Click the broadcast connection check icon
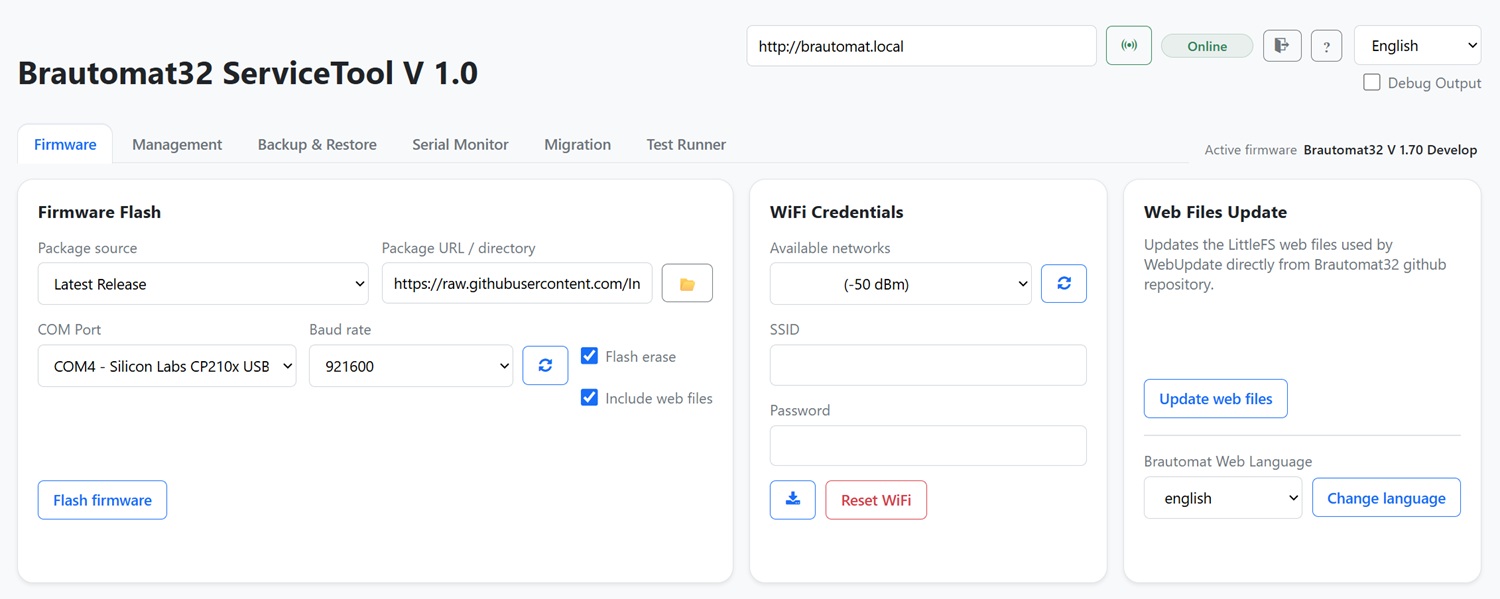The width and height of the screenshot is (1500, 599). click(x=1128, y=46)
